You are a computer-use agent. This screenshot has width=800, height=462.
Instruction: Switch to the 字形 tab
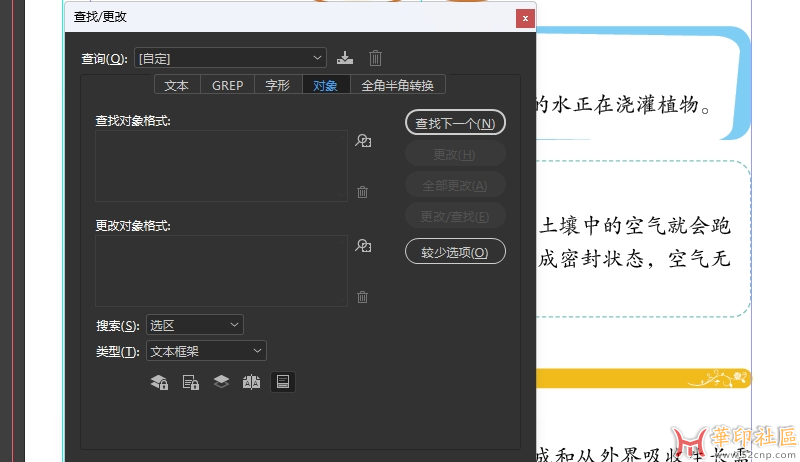(x=278, y=85)
